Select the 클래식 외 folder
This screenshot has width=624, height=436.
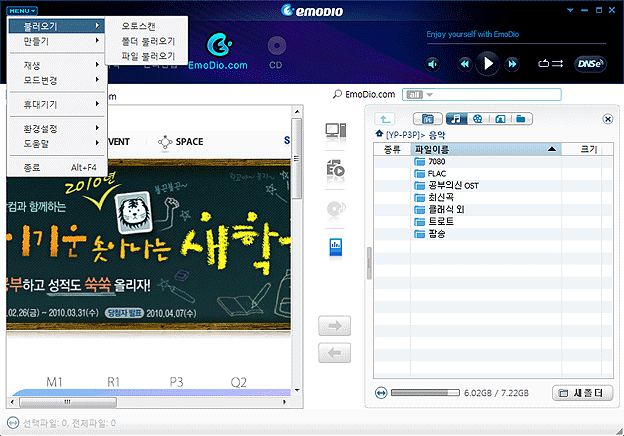[439, 209]
